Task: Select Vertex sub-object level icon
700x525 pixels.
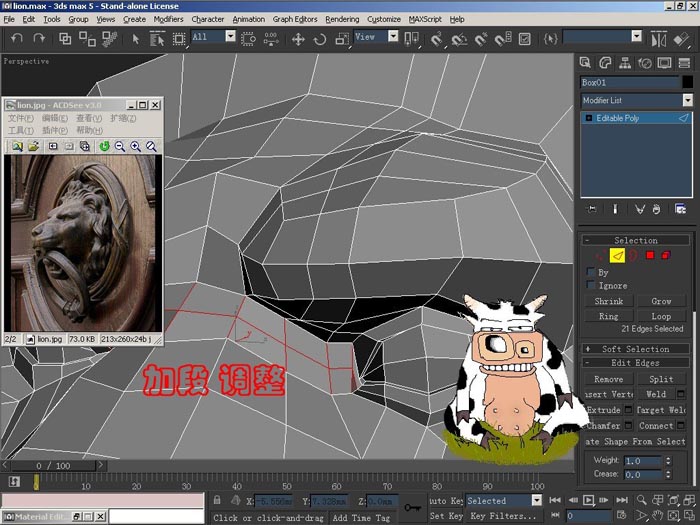Action: click(x=600, y=255)
